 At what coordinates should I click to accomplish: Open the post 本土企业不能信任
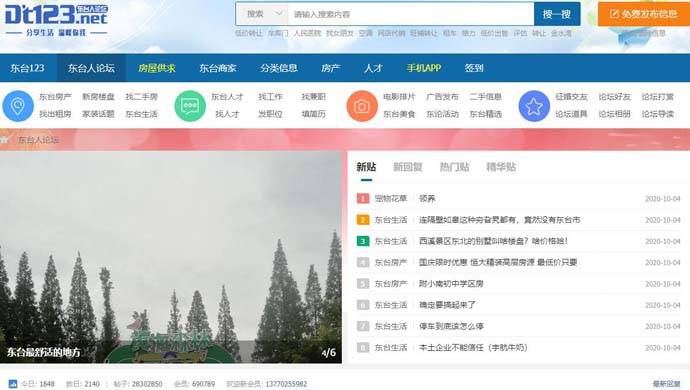473,347
